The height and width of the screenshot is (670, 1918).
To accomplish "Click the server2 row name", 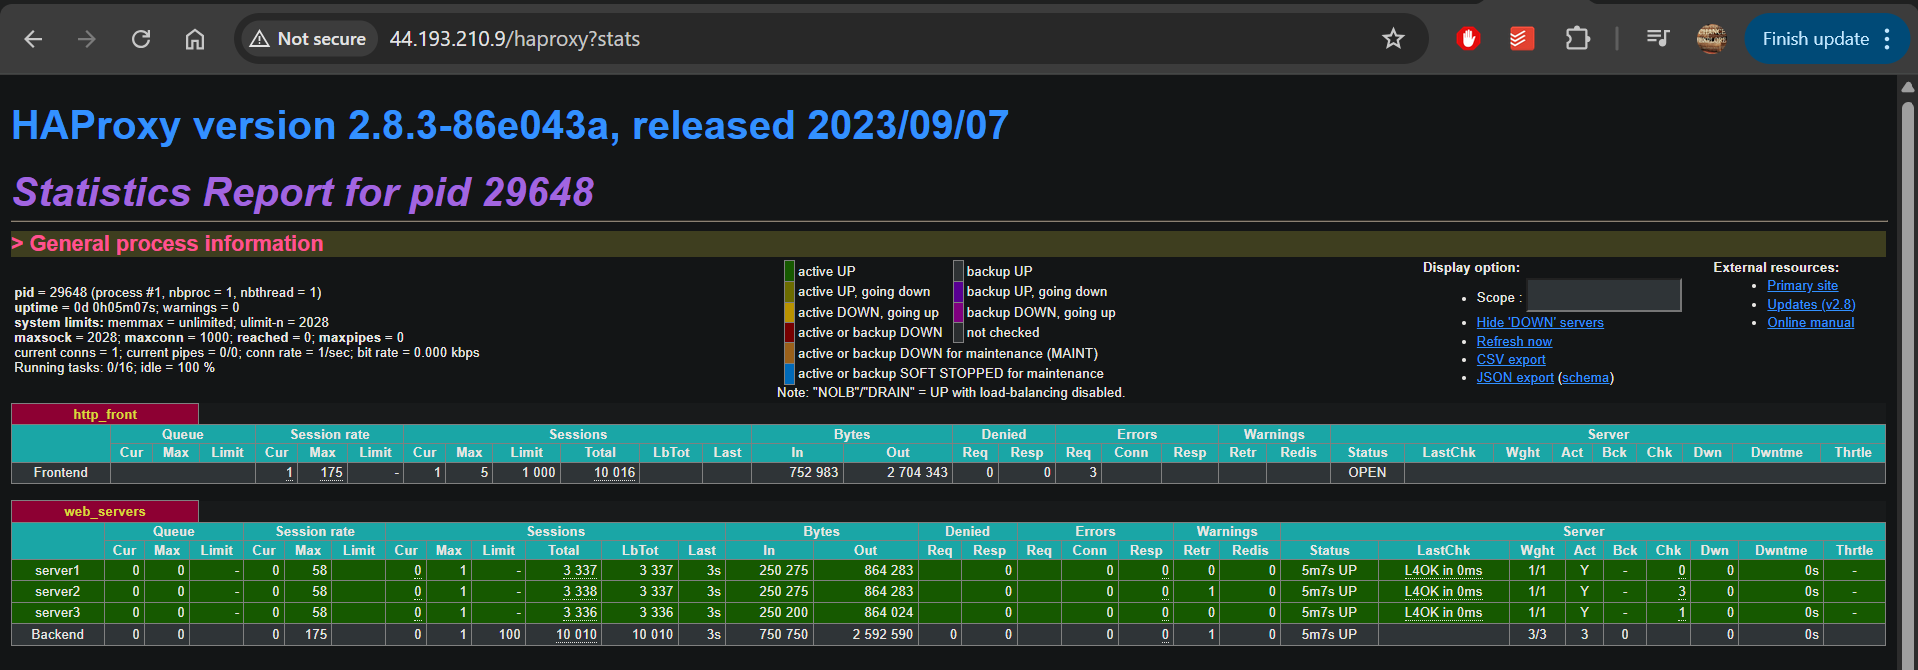I will click(57, 591).
